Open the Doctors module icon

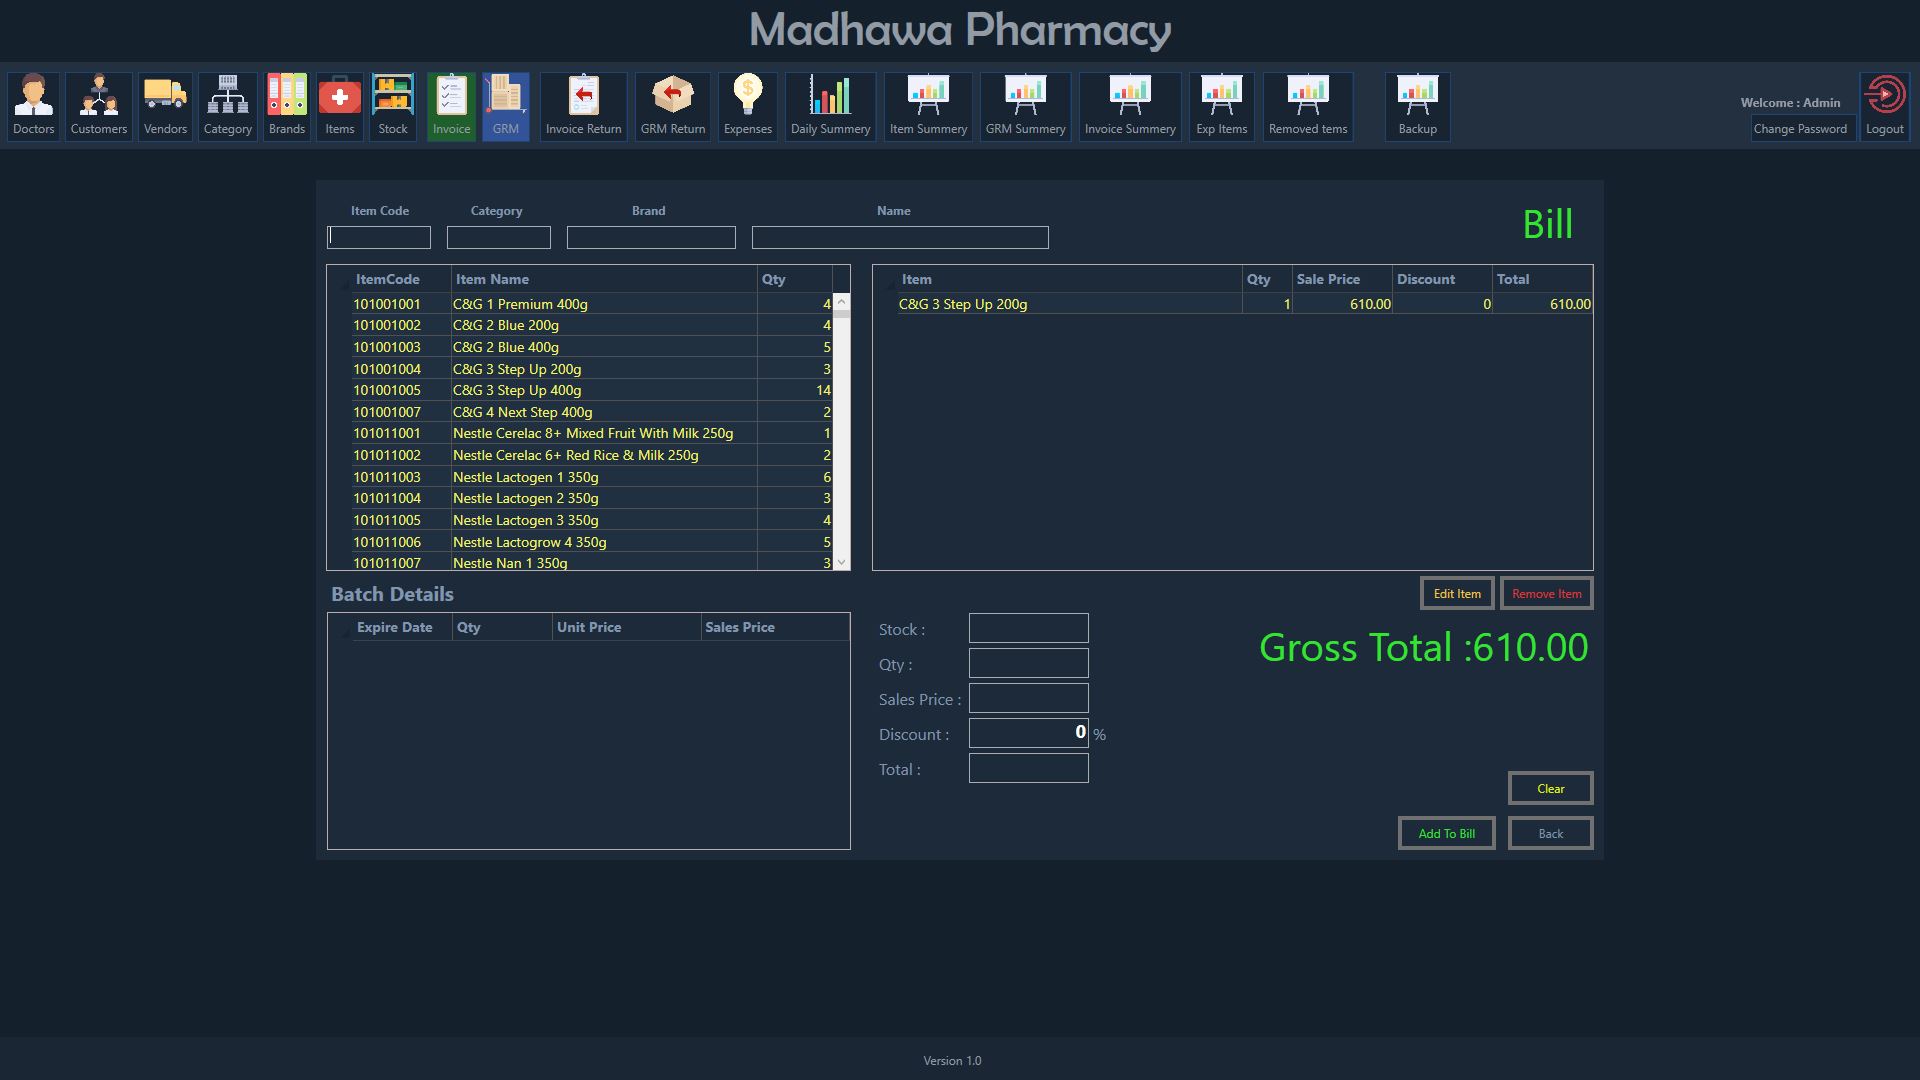pos(34,106)
